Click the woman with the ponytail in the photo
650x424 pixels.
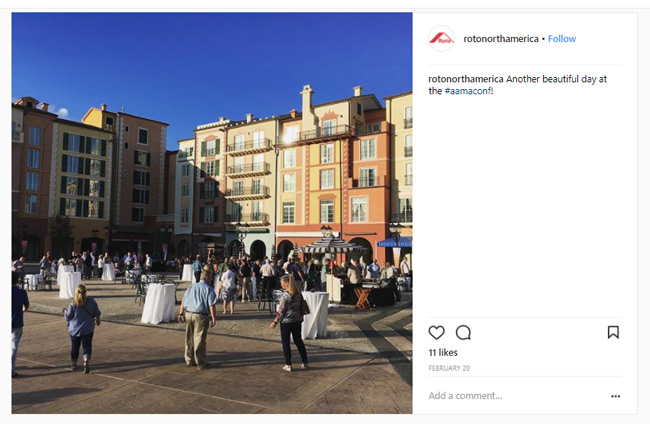coord(291,322)
